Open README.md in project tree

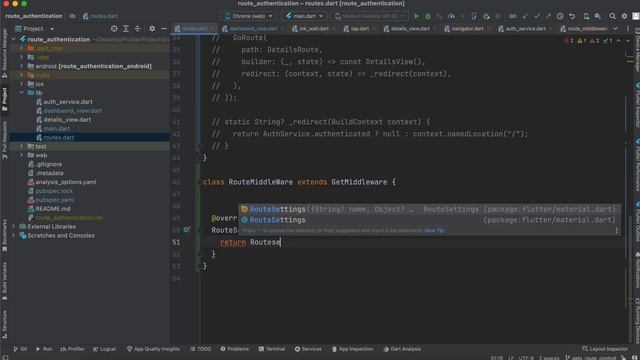(x=53, y=209)
